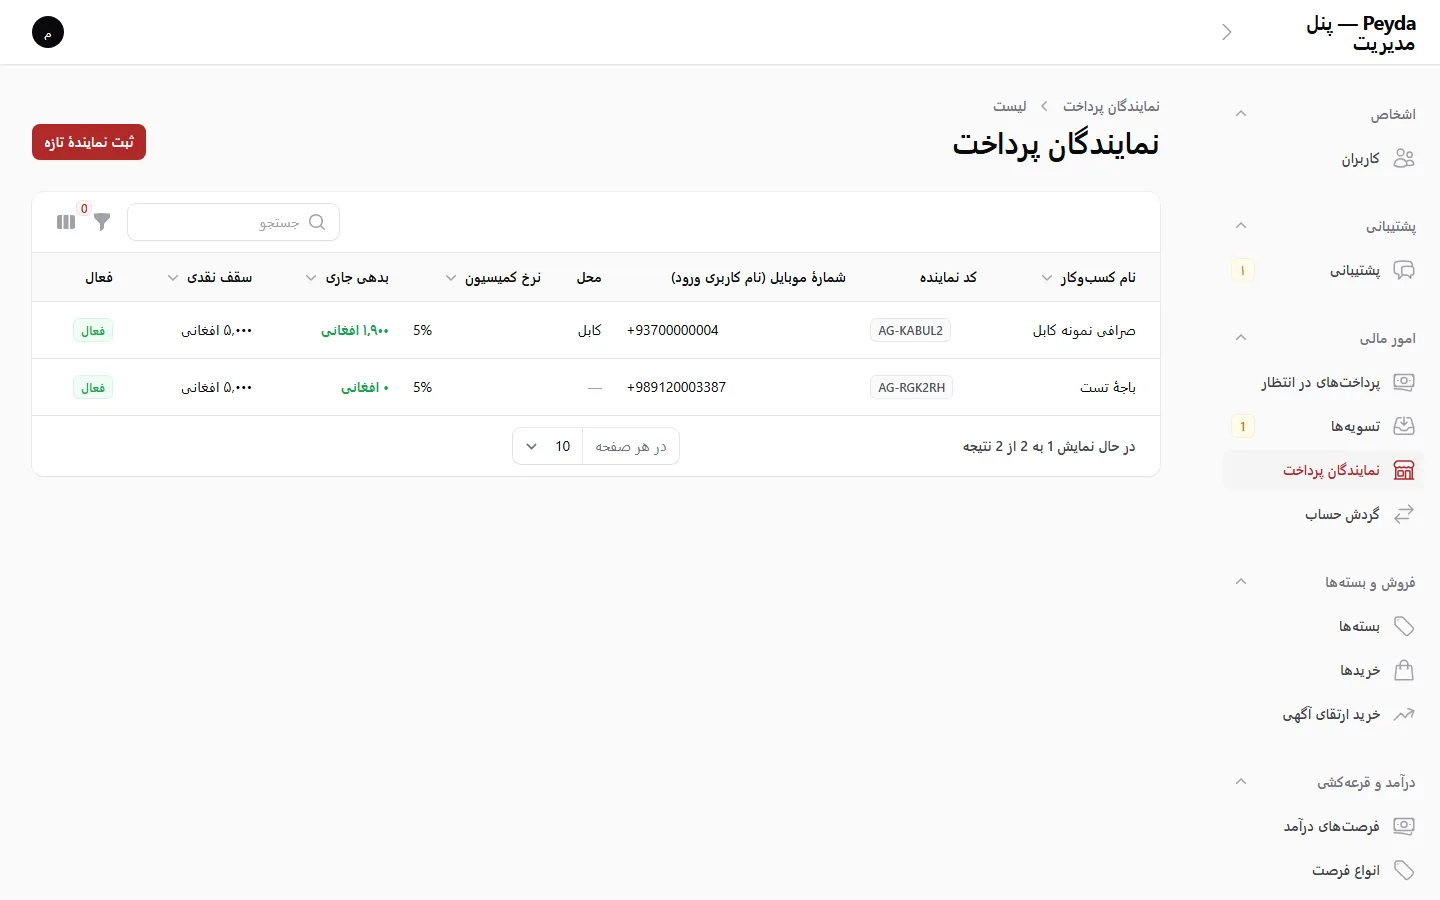Toggle table columns icon
Screen dimensions: 1440x900
66,222
